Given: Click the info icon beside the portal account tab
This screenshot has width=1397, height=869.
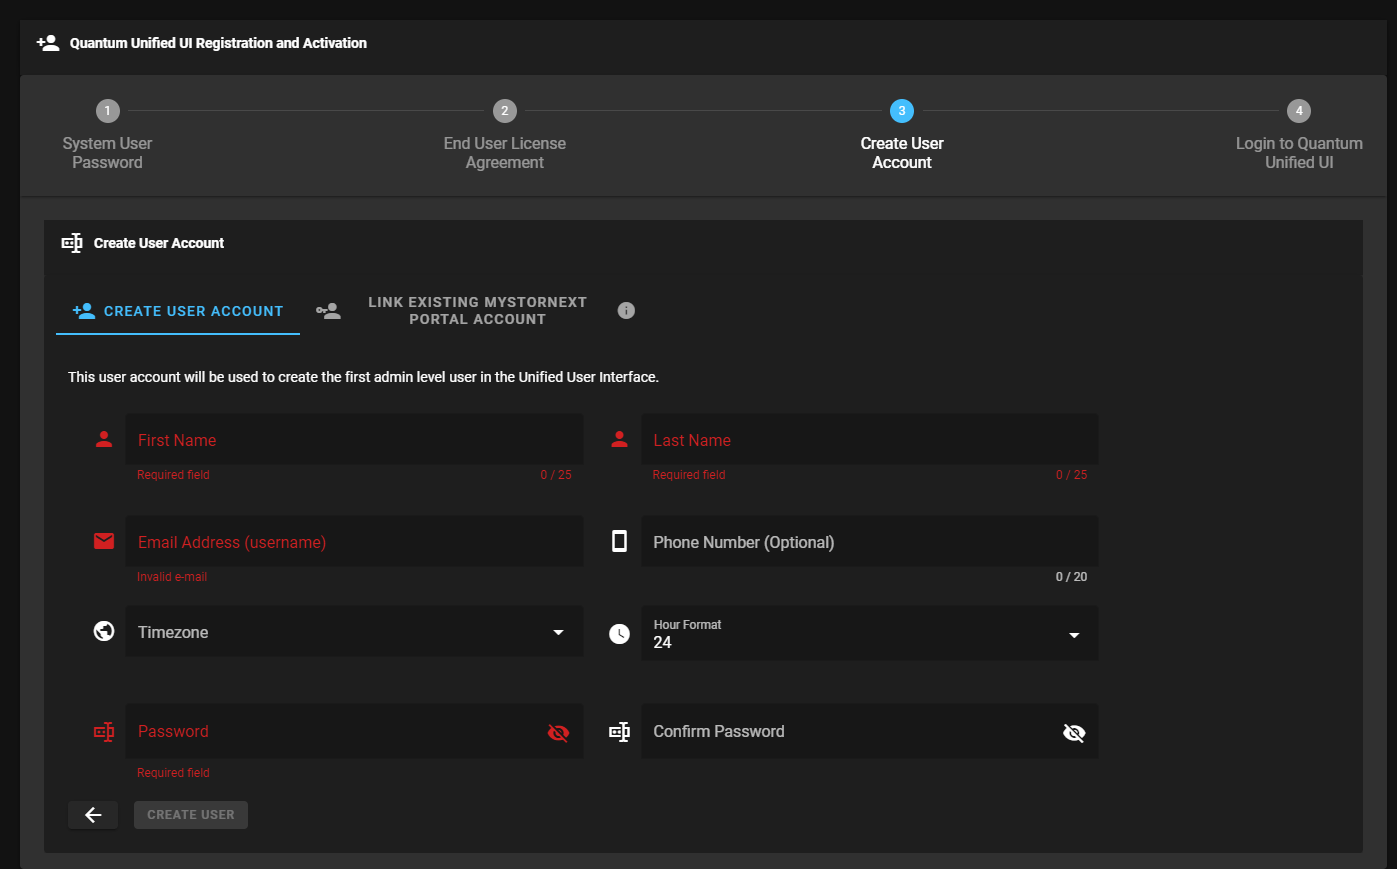Looking at the screenshot, I should 626,311.
